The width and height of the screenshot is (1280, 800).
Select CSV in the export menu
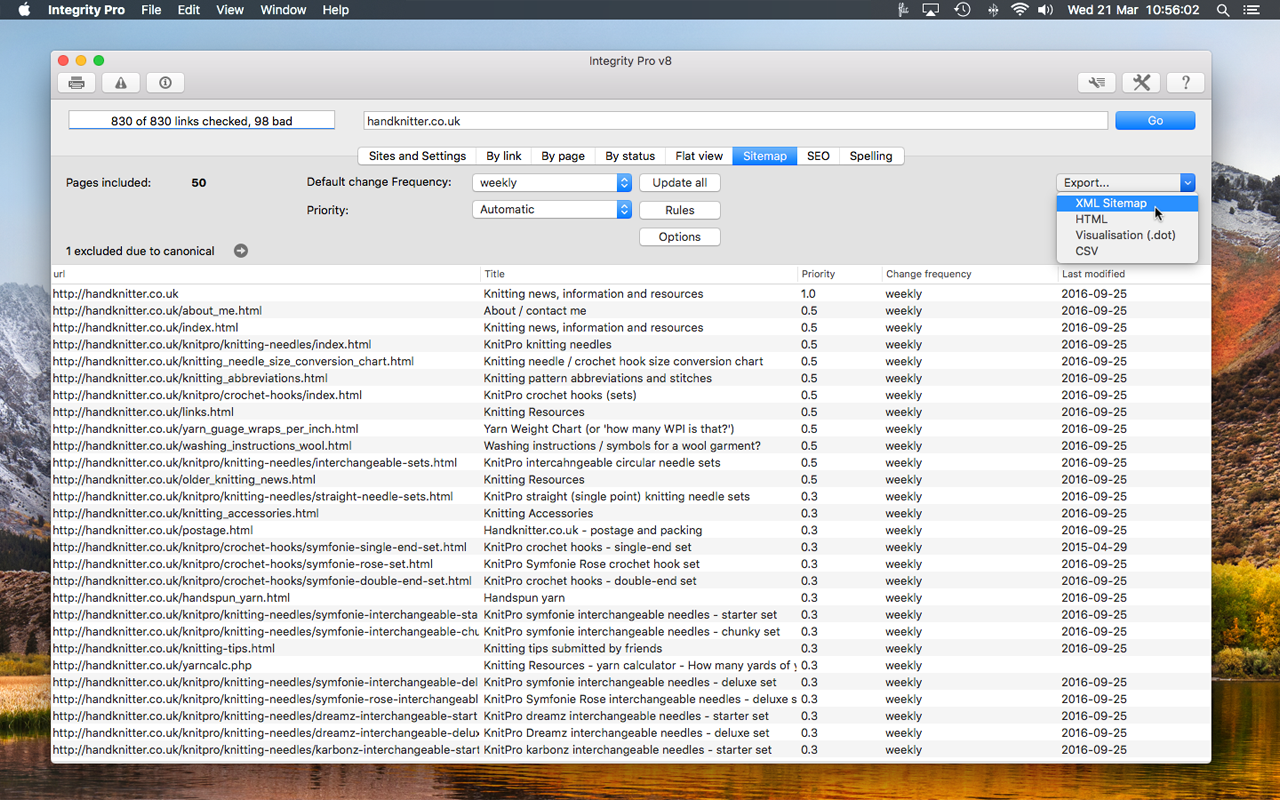point(1087,251)
